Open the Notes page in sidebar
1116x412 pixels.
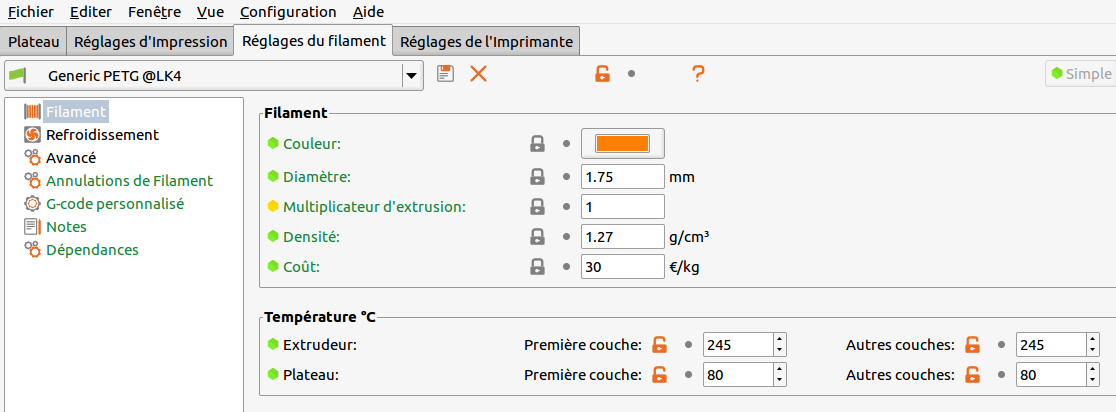[x=66, y=227]
